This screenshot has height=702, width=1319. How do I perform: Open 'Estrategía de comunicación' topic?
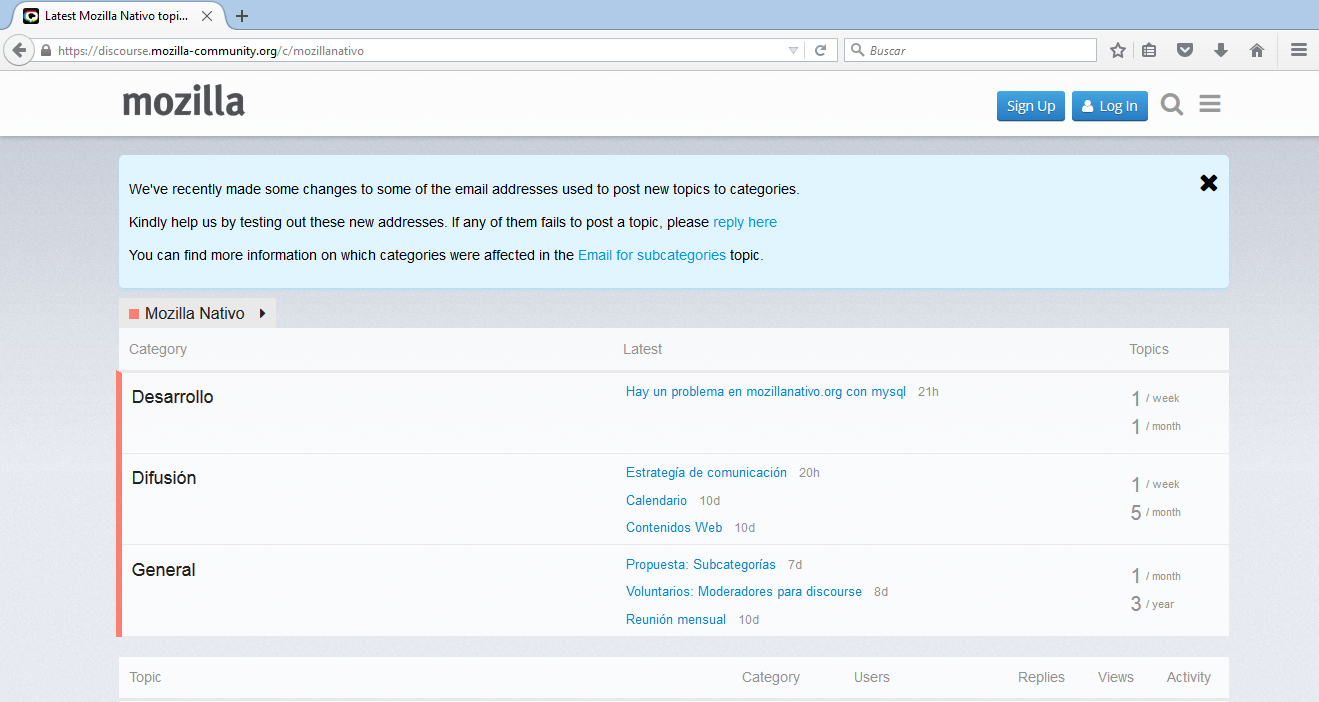[706, 473]
